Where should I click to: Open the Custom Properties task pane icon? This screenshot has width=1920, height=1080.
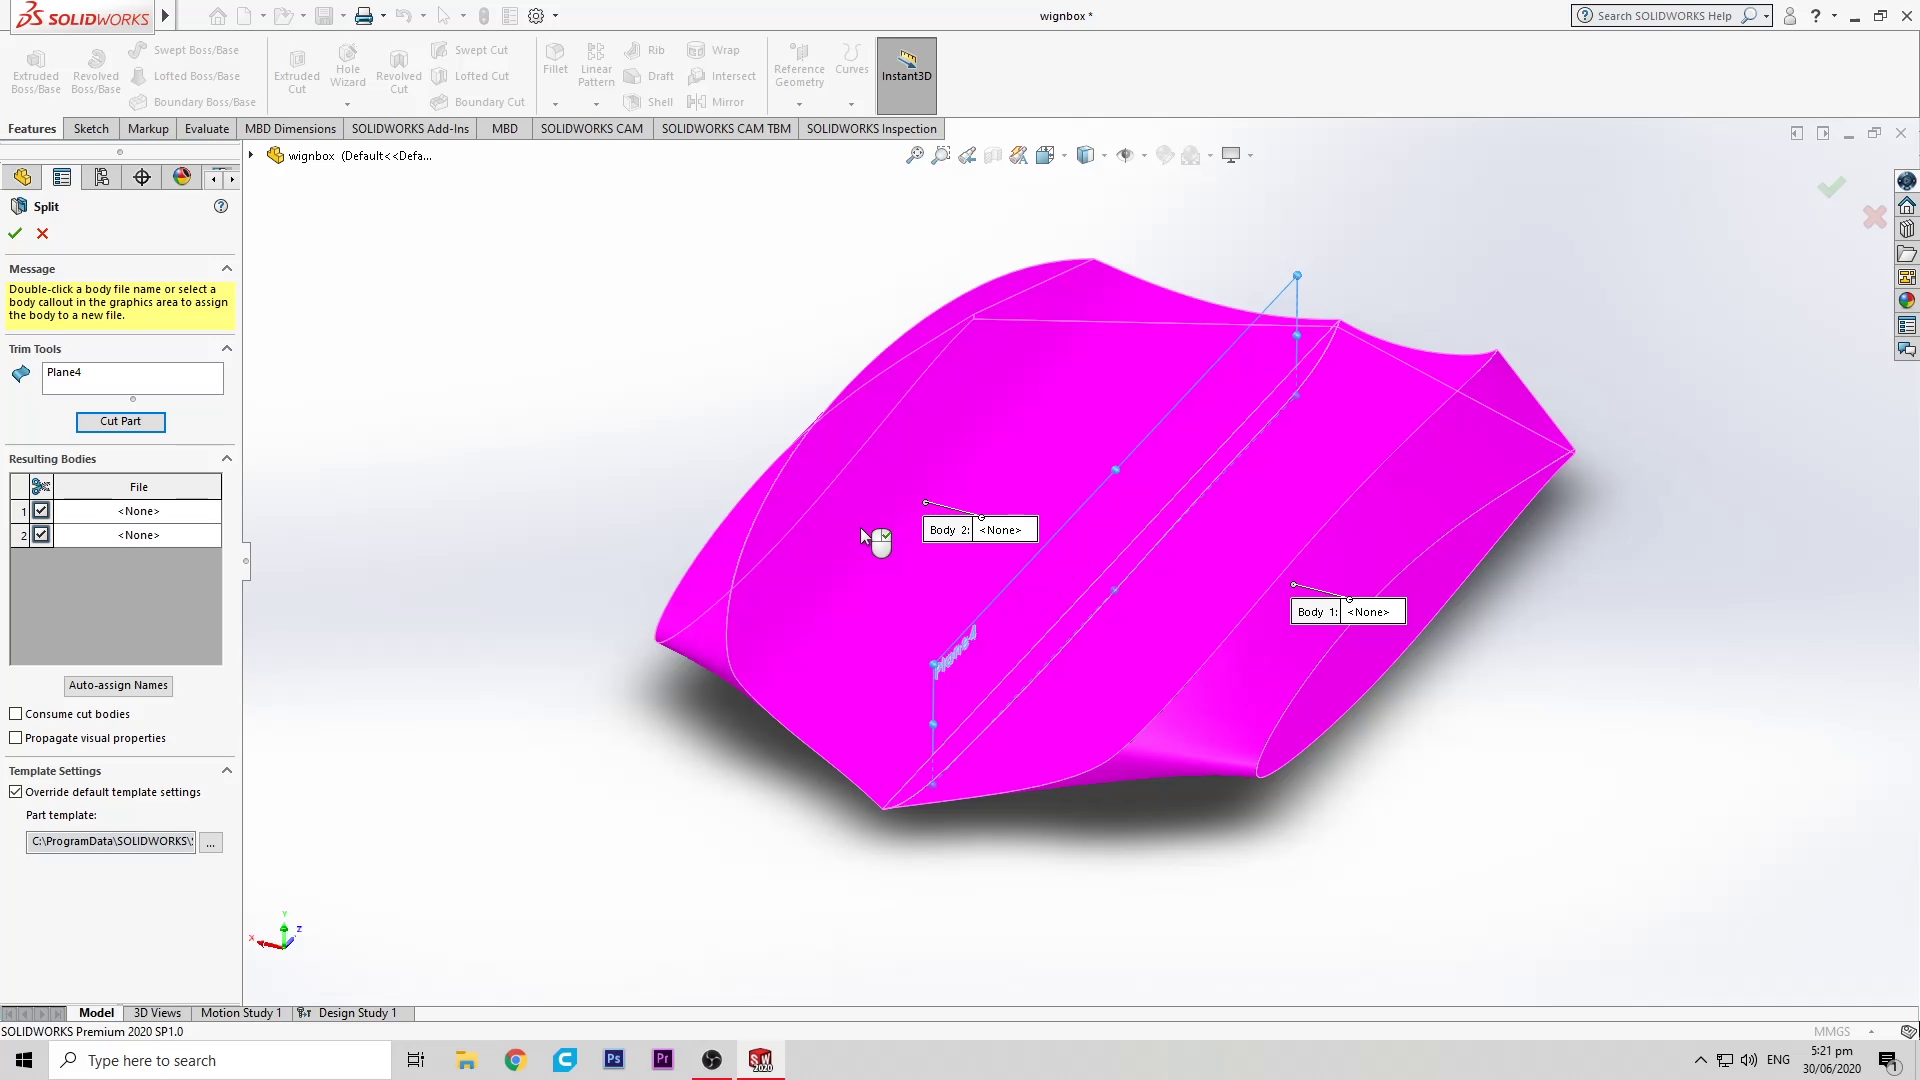point(1907,326)
